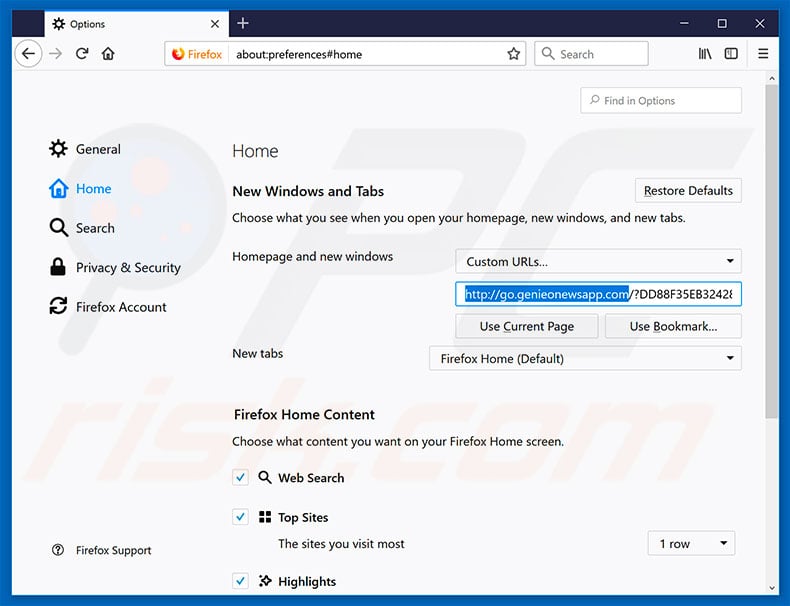Reload the current page
This screenshot has height=606, width=790.
82,54
